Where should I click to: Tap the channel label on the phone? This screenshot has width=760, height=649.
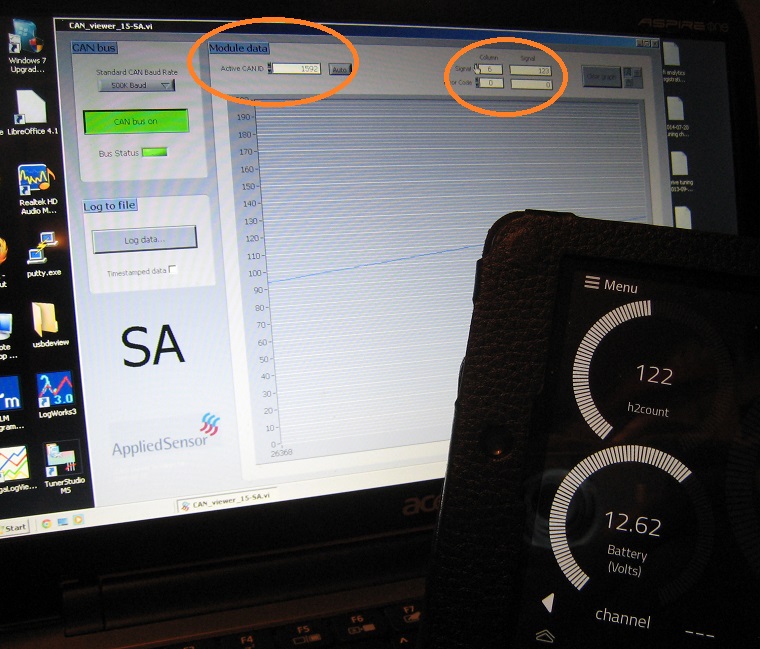pyautogui.click(x=623, y=618)
